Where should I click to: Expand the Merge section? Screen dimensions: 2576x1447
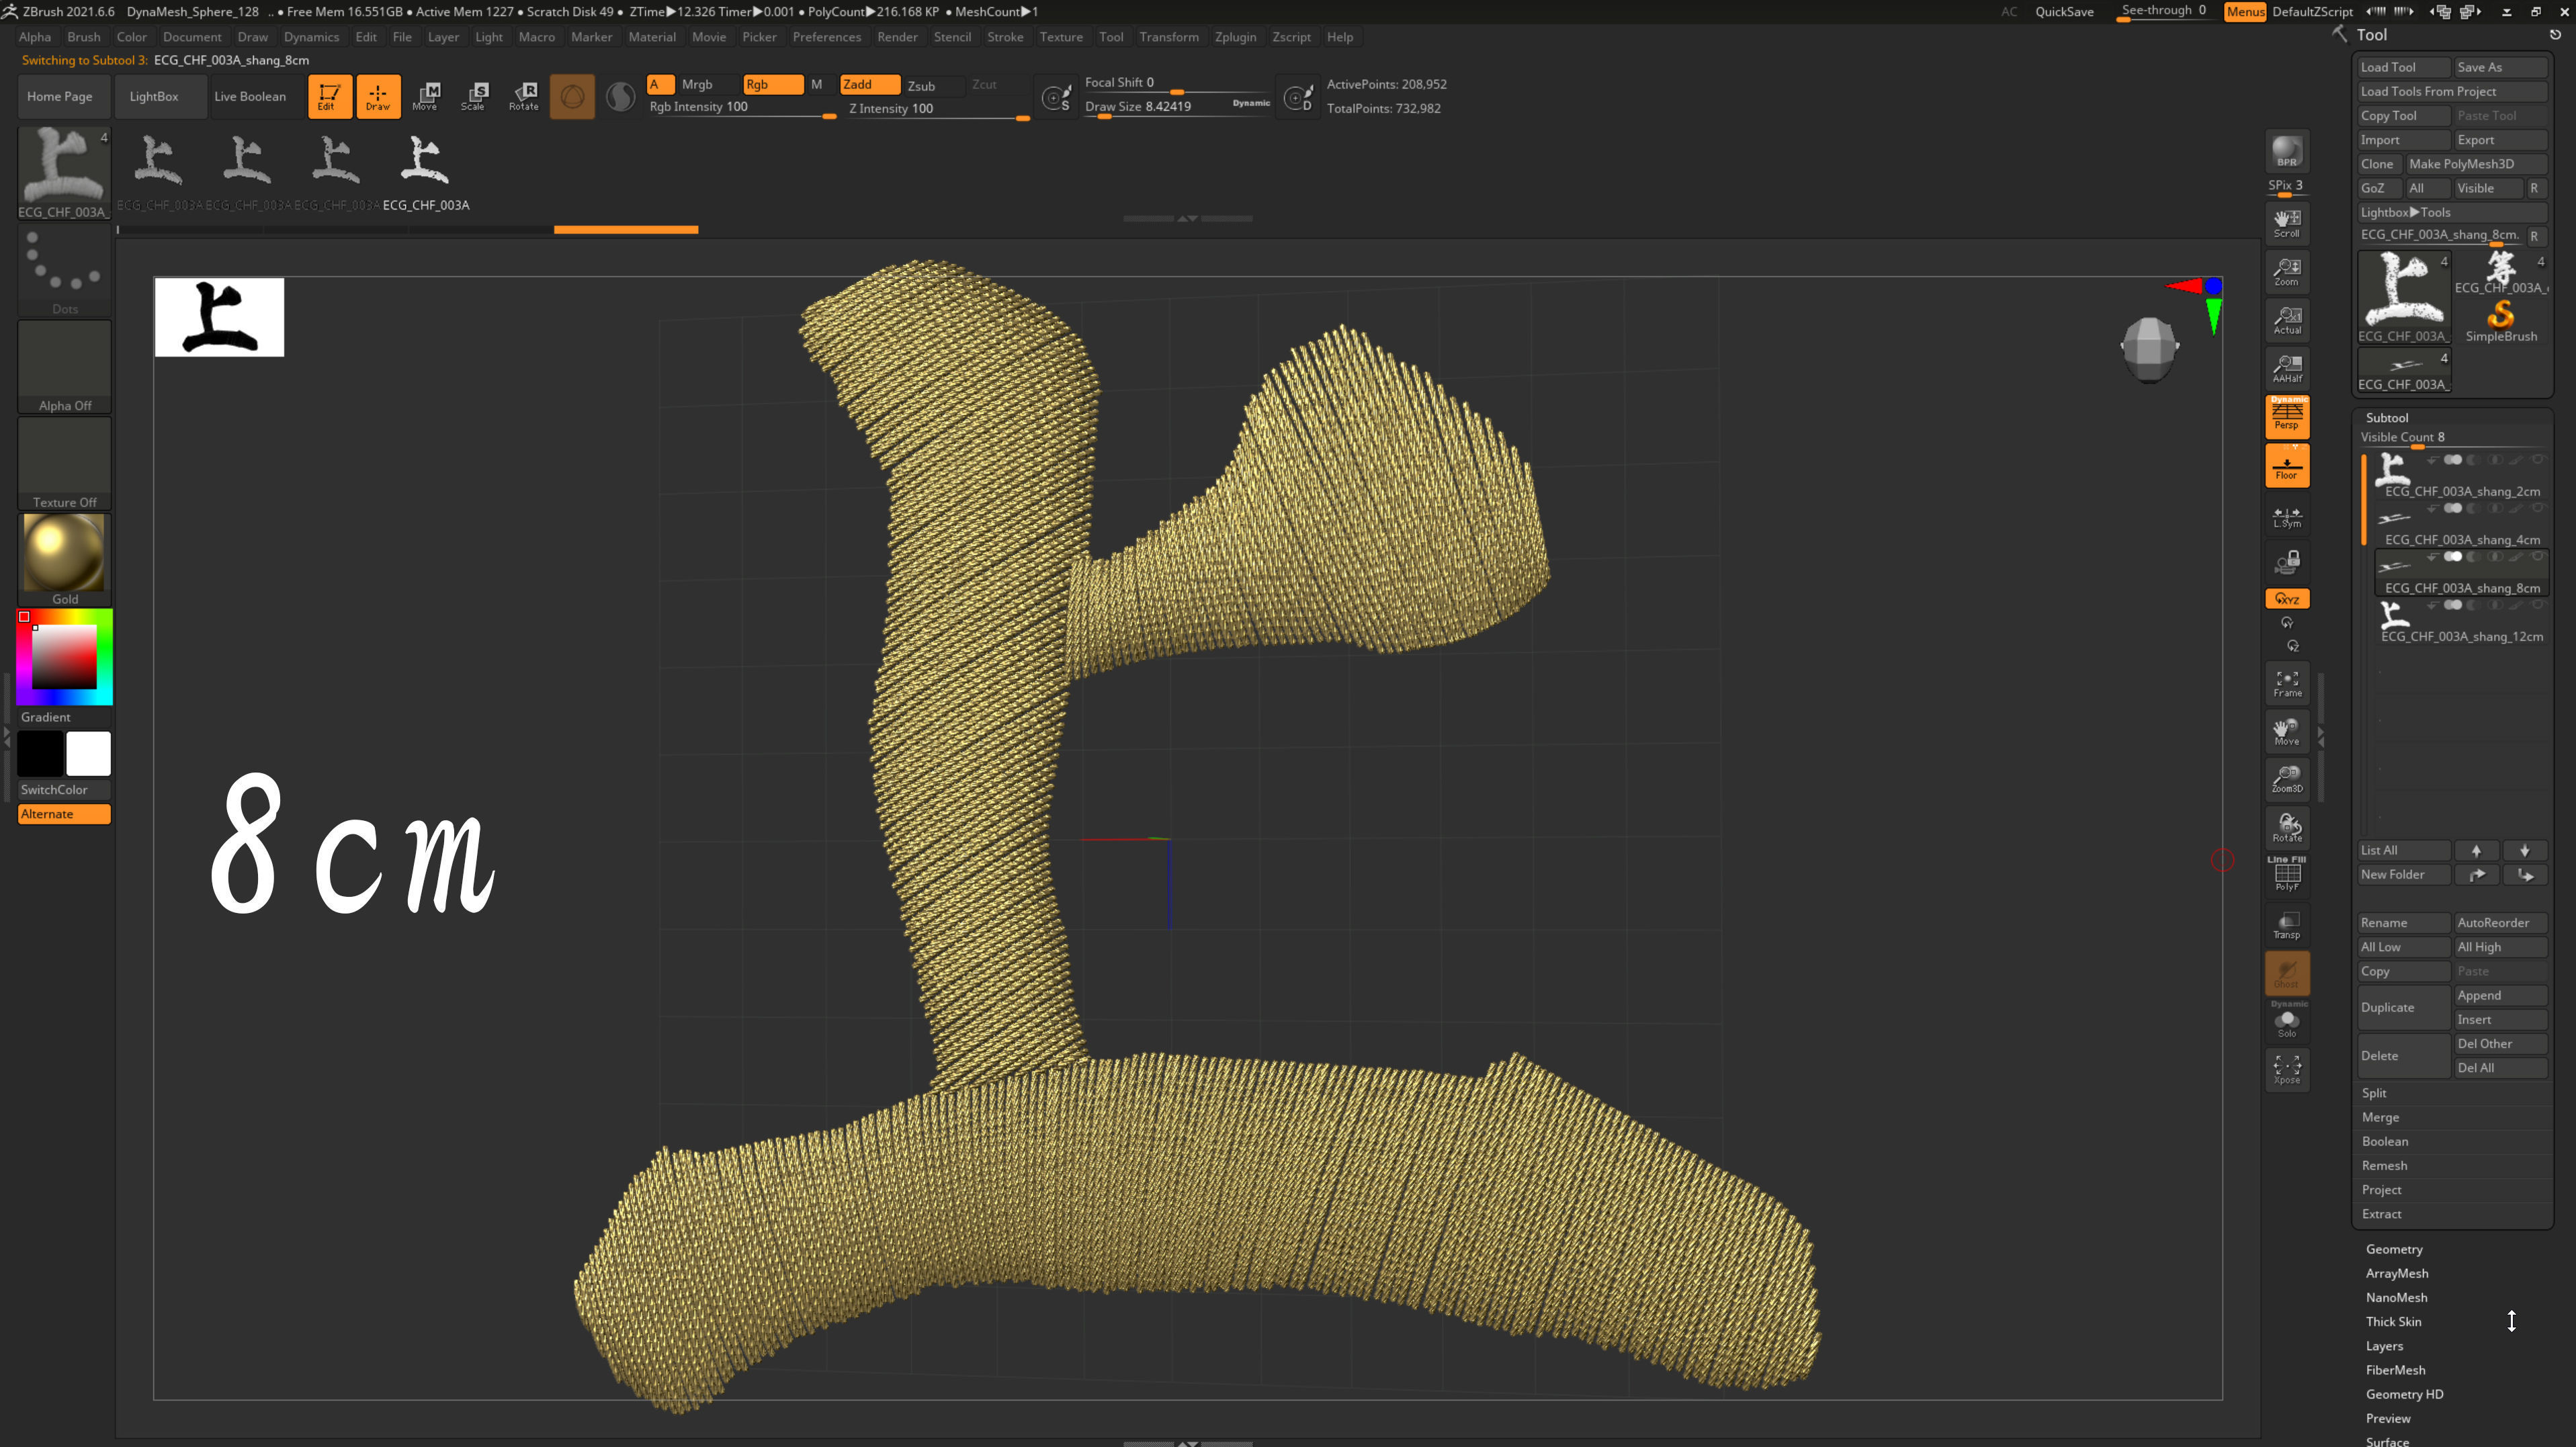pyautogui.click(x=2380, y=1117)
